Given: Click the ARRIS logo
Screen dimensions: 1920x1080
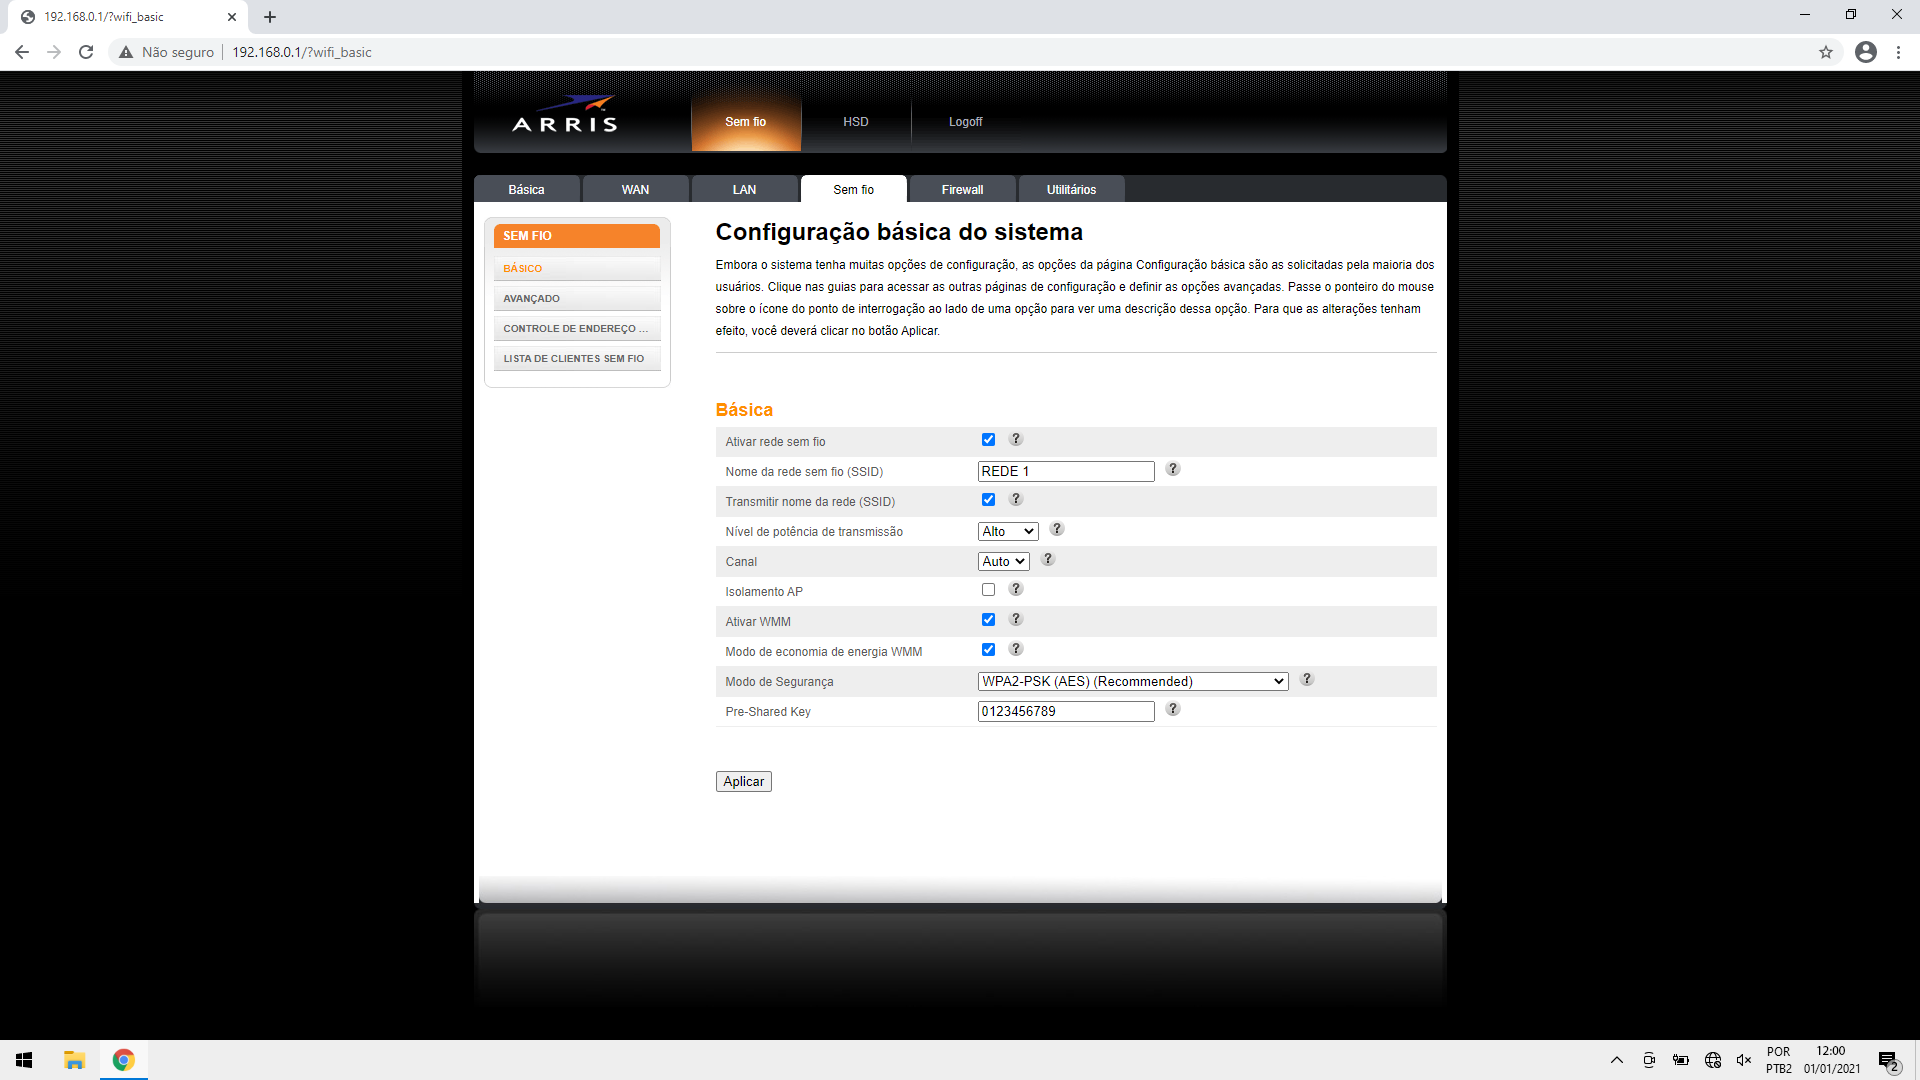Looking at the screenshot, I should [x=565, y=114].
